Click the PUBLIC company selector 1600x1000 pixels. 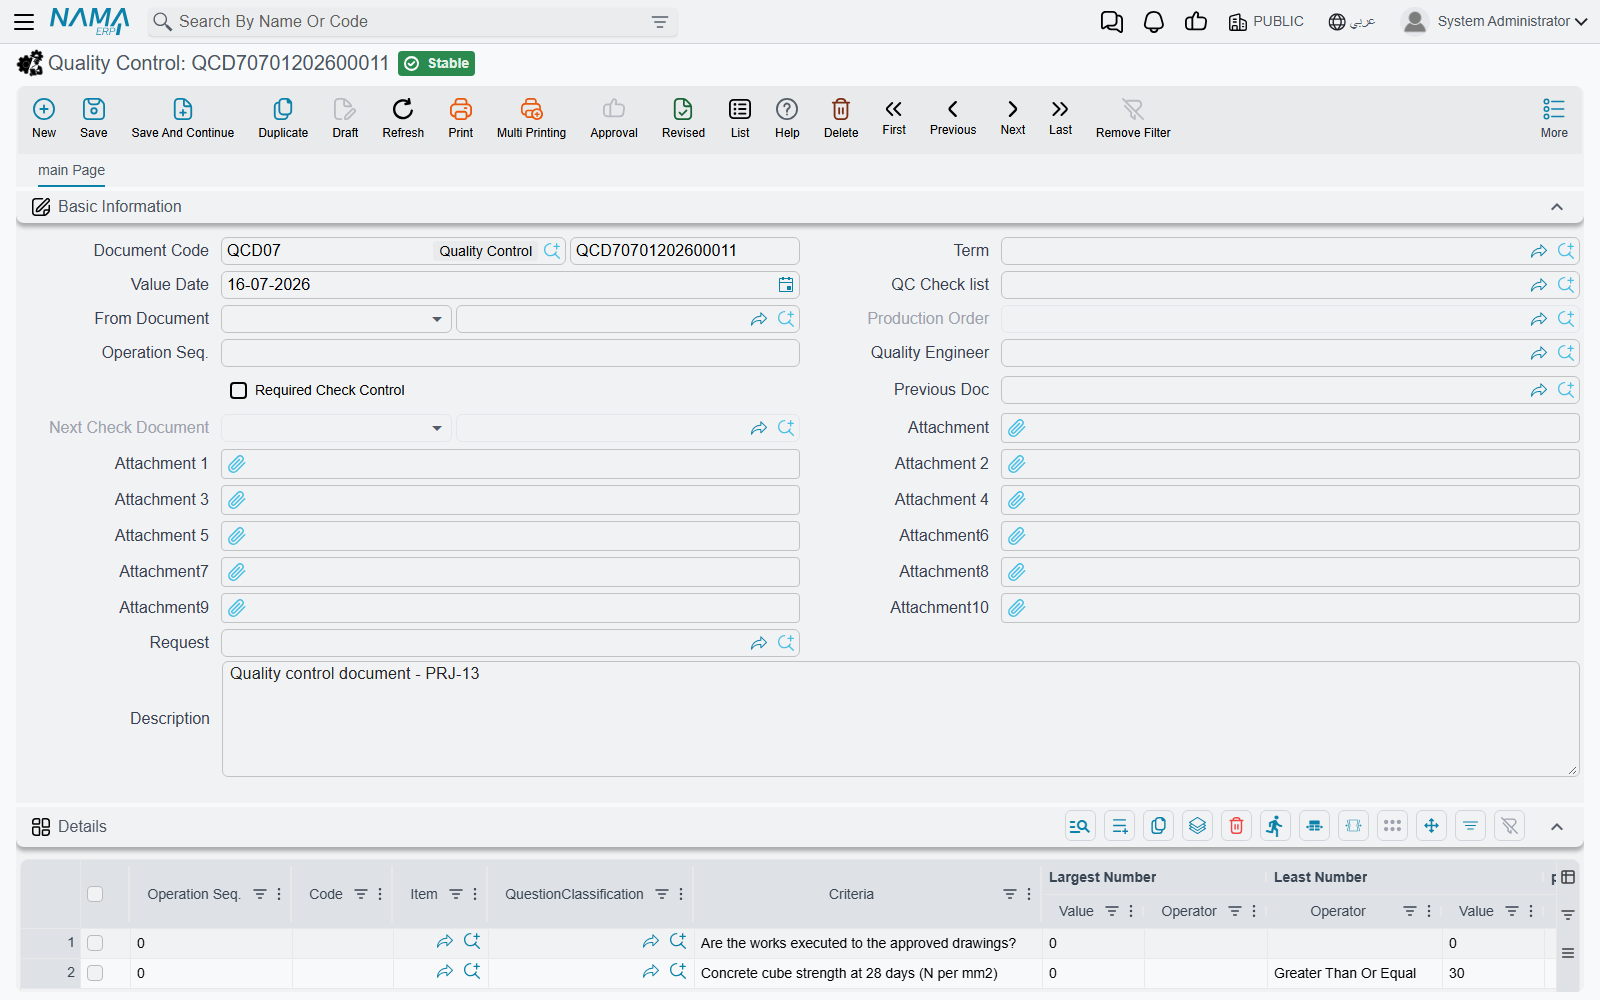[1266, 22]
